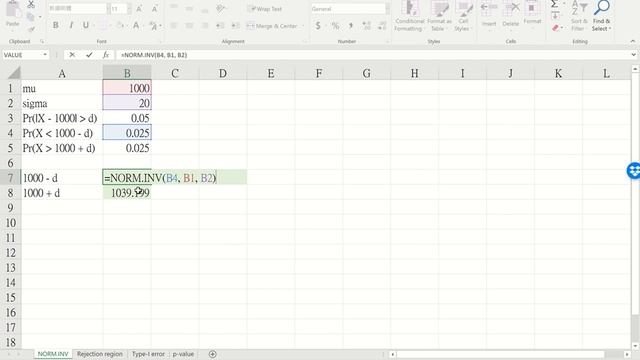Decrease decimal places
Image resolution: width=640 pixels, height=360 pixels.
382,26
